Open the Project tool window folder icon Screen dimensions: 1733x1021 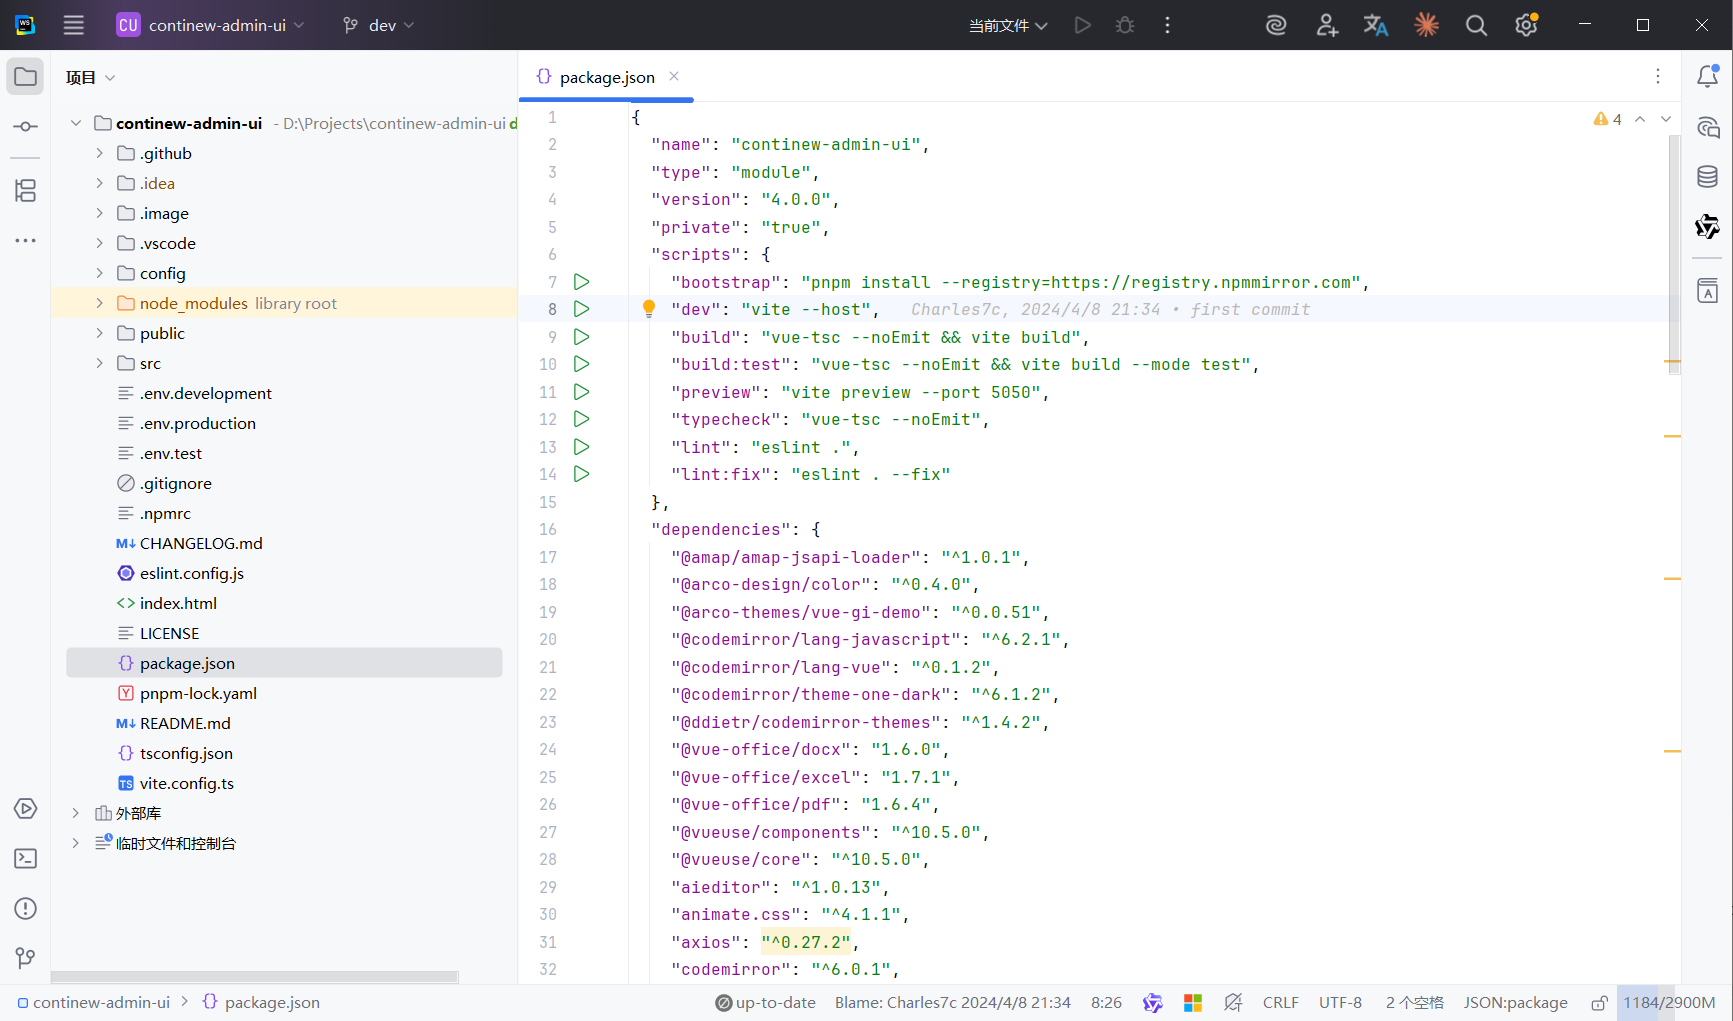click(25, 77)
